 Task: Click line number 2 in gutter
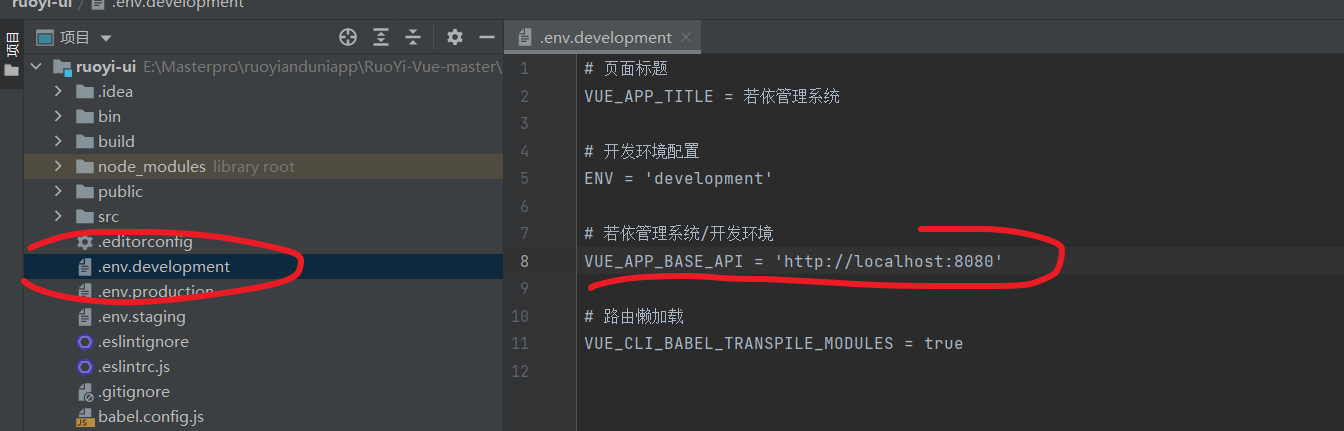point(524,97)
